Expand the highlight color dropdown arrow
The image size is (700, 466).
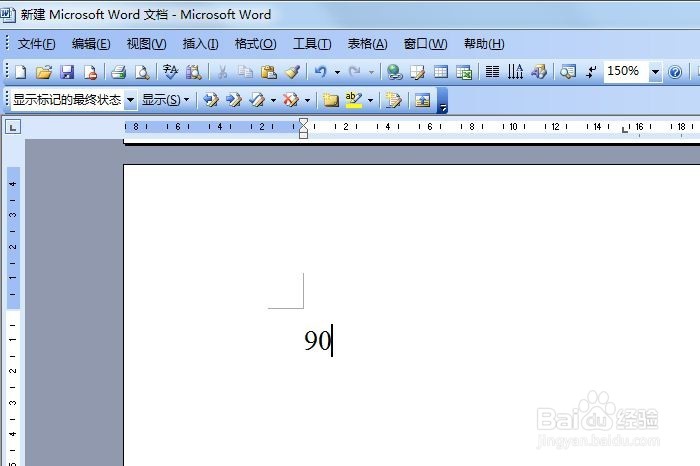(370, 100)
